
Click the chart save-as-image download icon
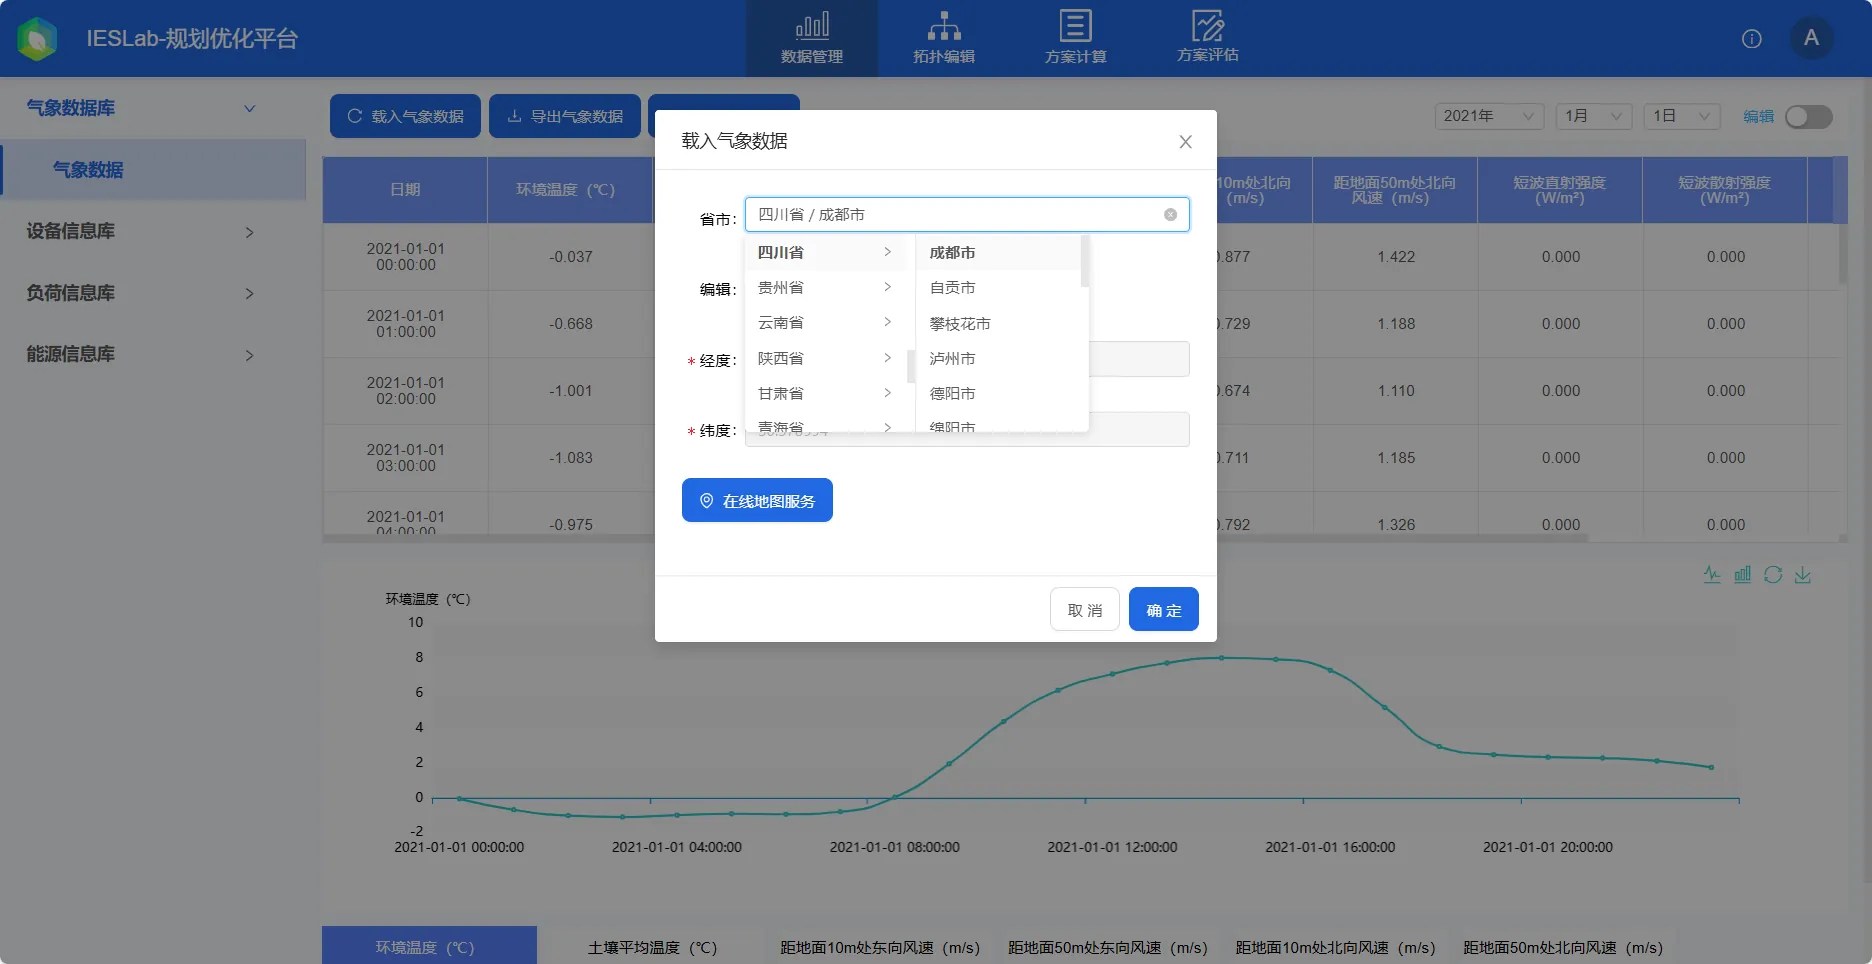pos(1803,575)
